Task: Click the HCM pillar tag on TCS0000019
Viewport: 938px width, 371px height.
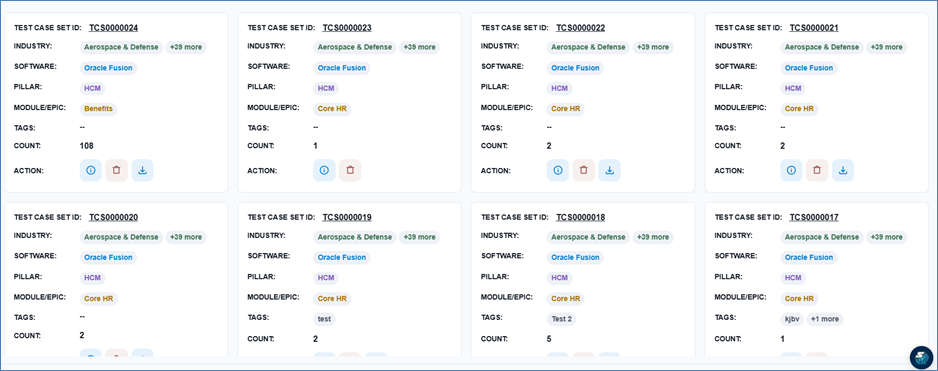Action: click(326, 278)
